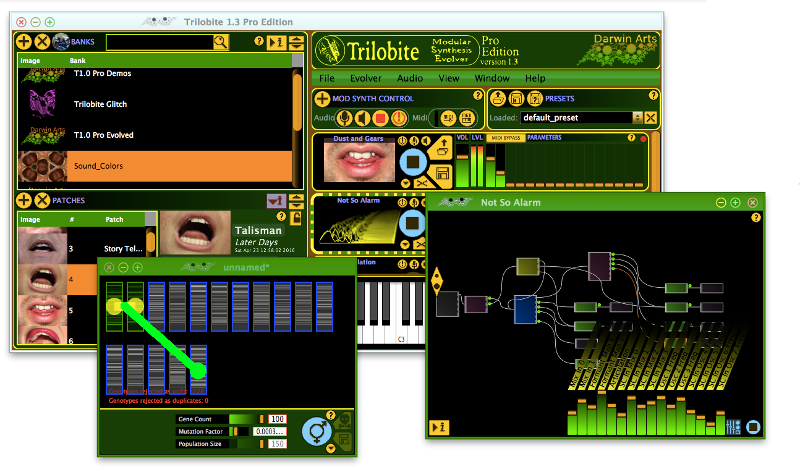The height and width of the screenshot is (475, 800).
Task: Toggle the audio speaker output button
Action: [x=362, y=118]
